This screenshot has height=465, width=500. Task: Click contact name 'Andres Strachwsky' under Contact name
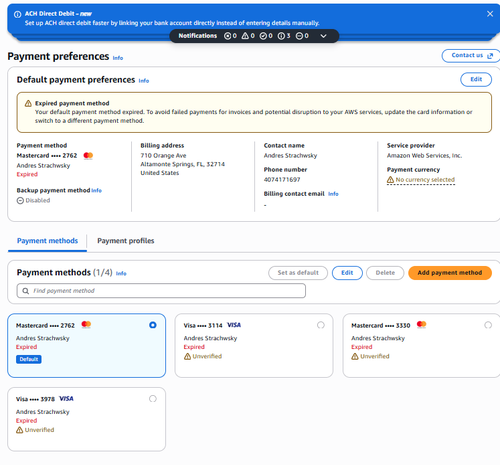pyautogui.click(x=290, y=156)
